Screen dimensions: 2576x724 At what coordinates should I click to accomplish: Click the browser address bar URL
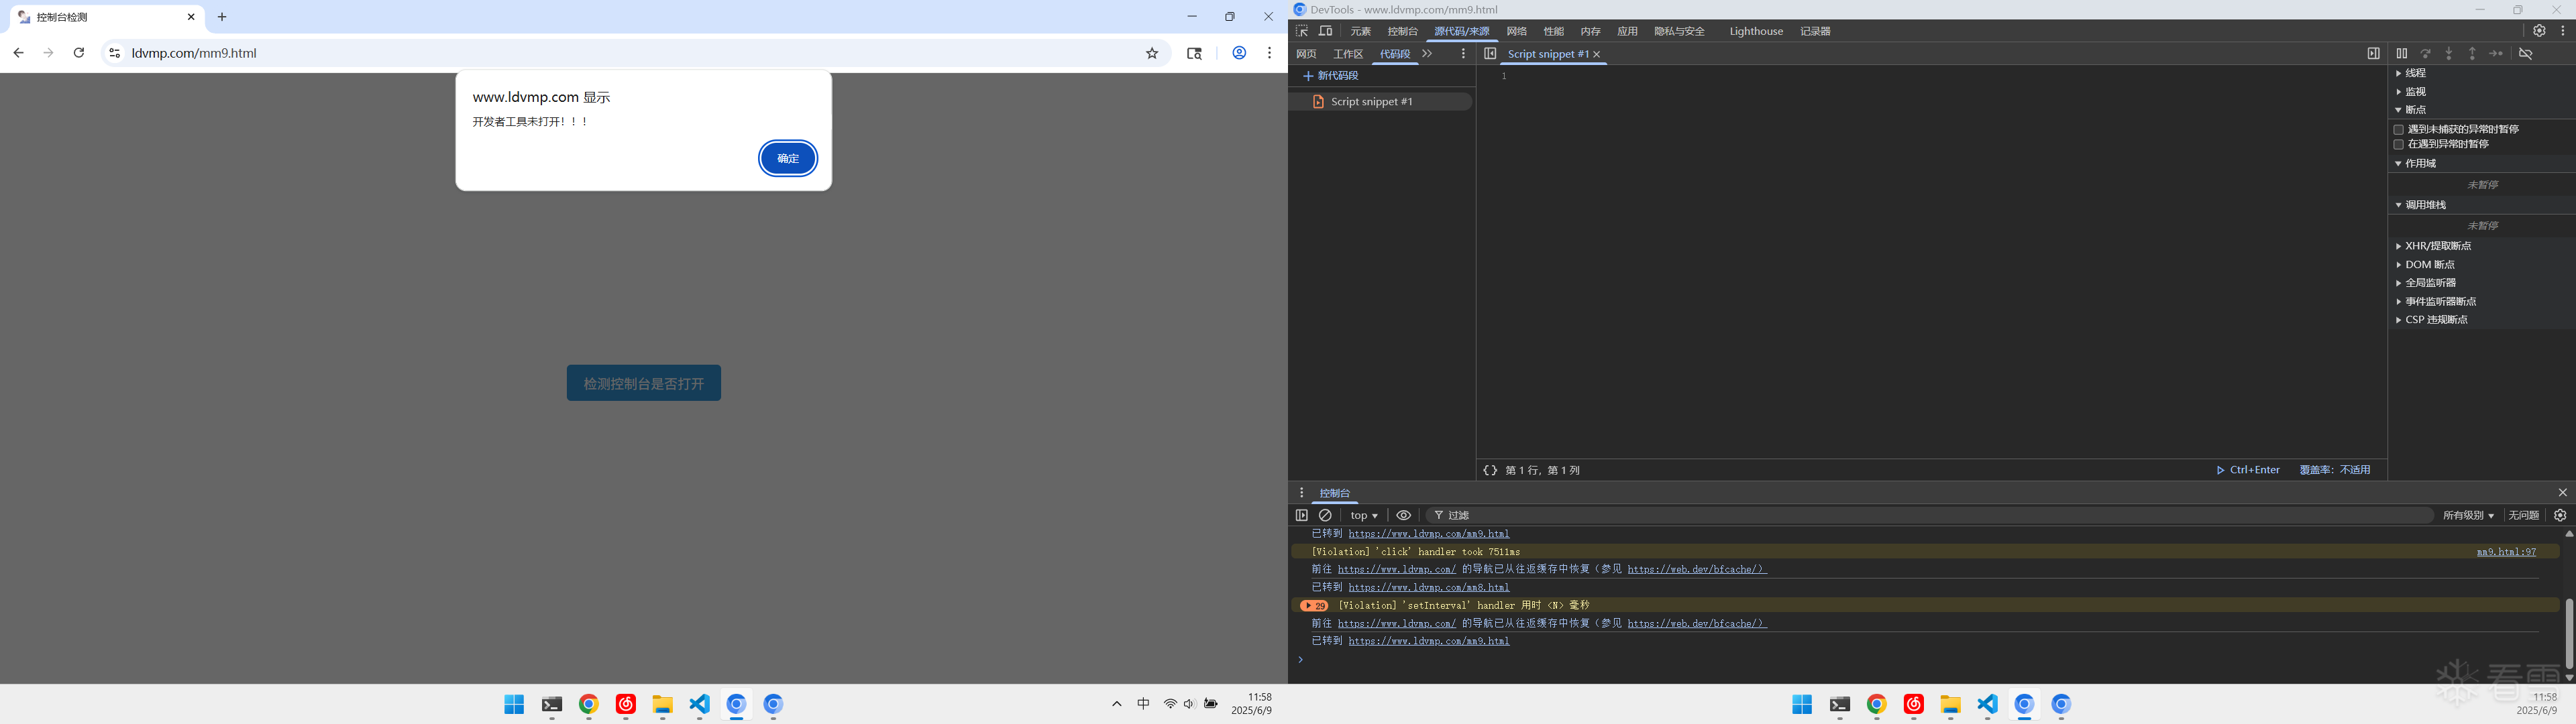(194, 53)
